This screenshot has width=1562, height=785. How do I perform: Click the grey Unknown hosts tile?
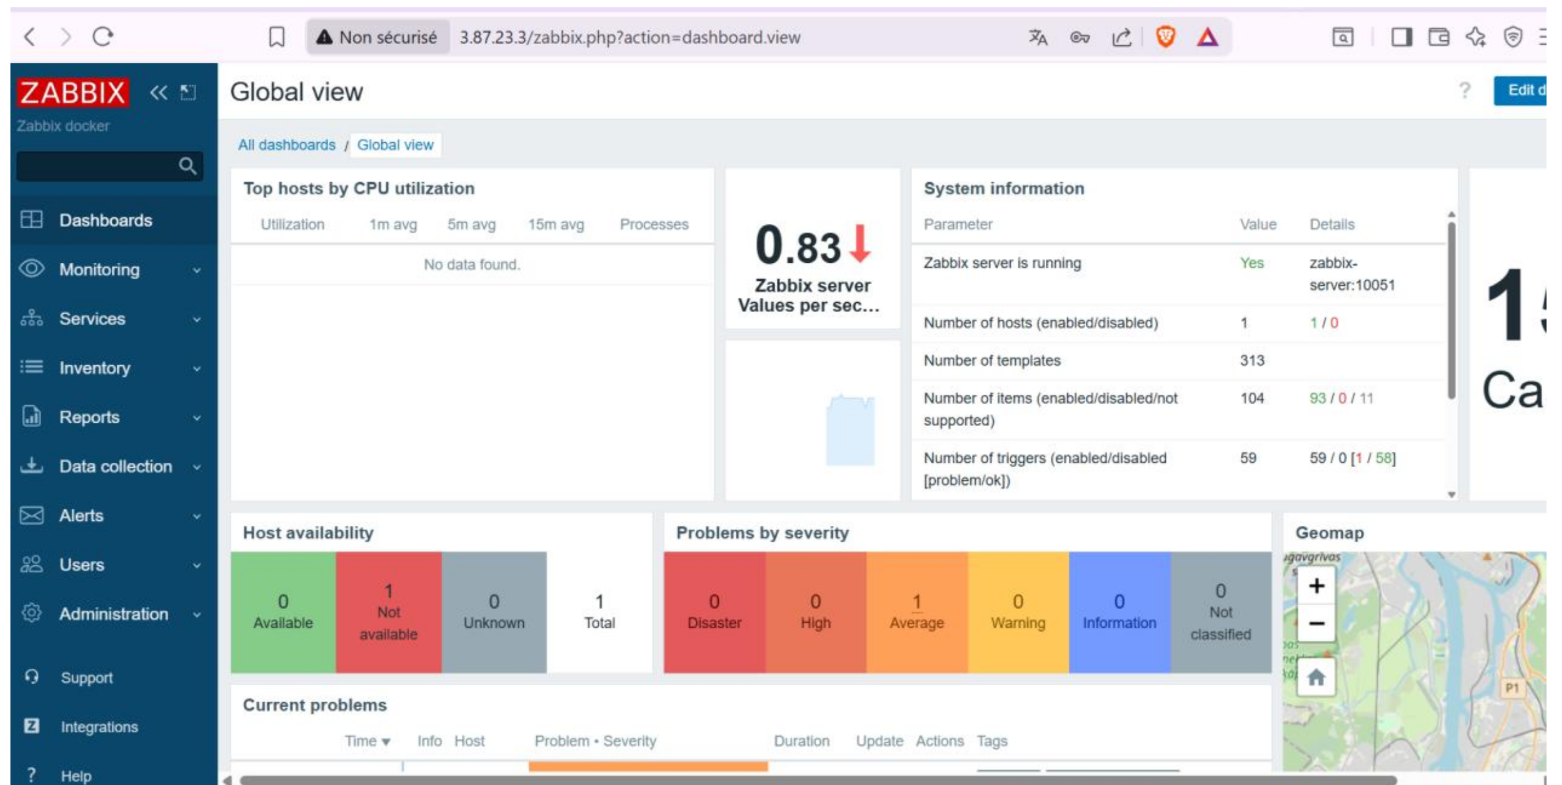pos(494,612)
